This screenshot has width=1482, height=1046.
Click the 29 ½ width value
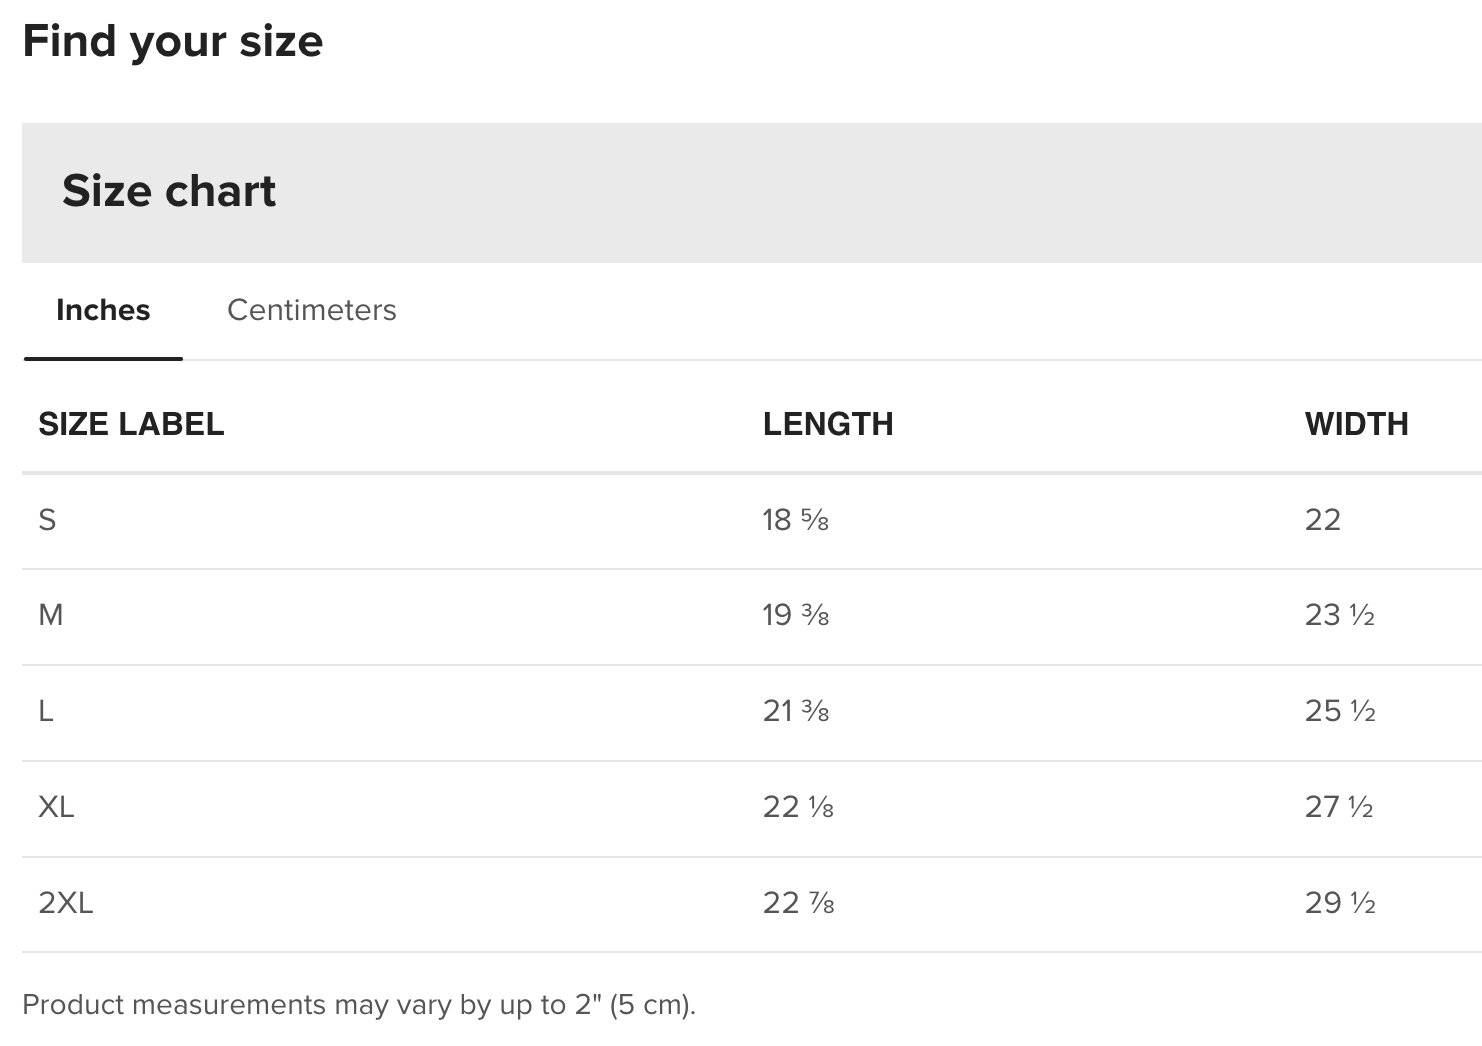(x=1340, y=903)
